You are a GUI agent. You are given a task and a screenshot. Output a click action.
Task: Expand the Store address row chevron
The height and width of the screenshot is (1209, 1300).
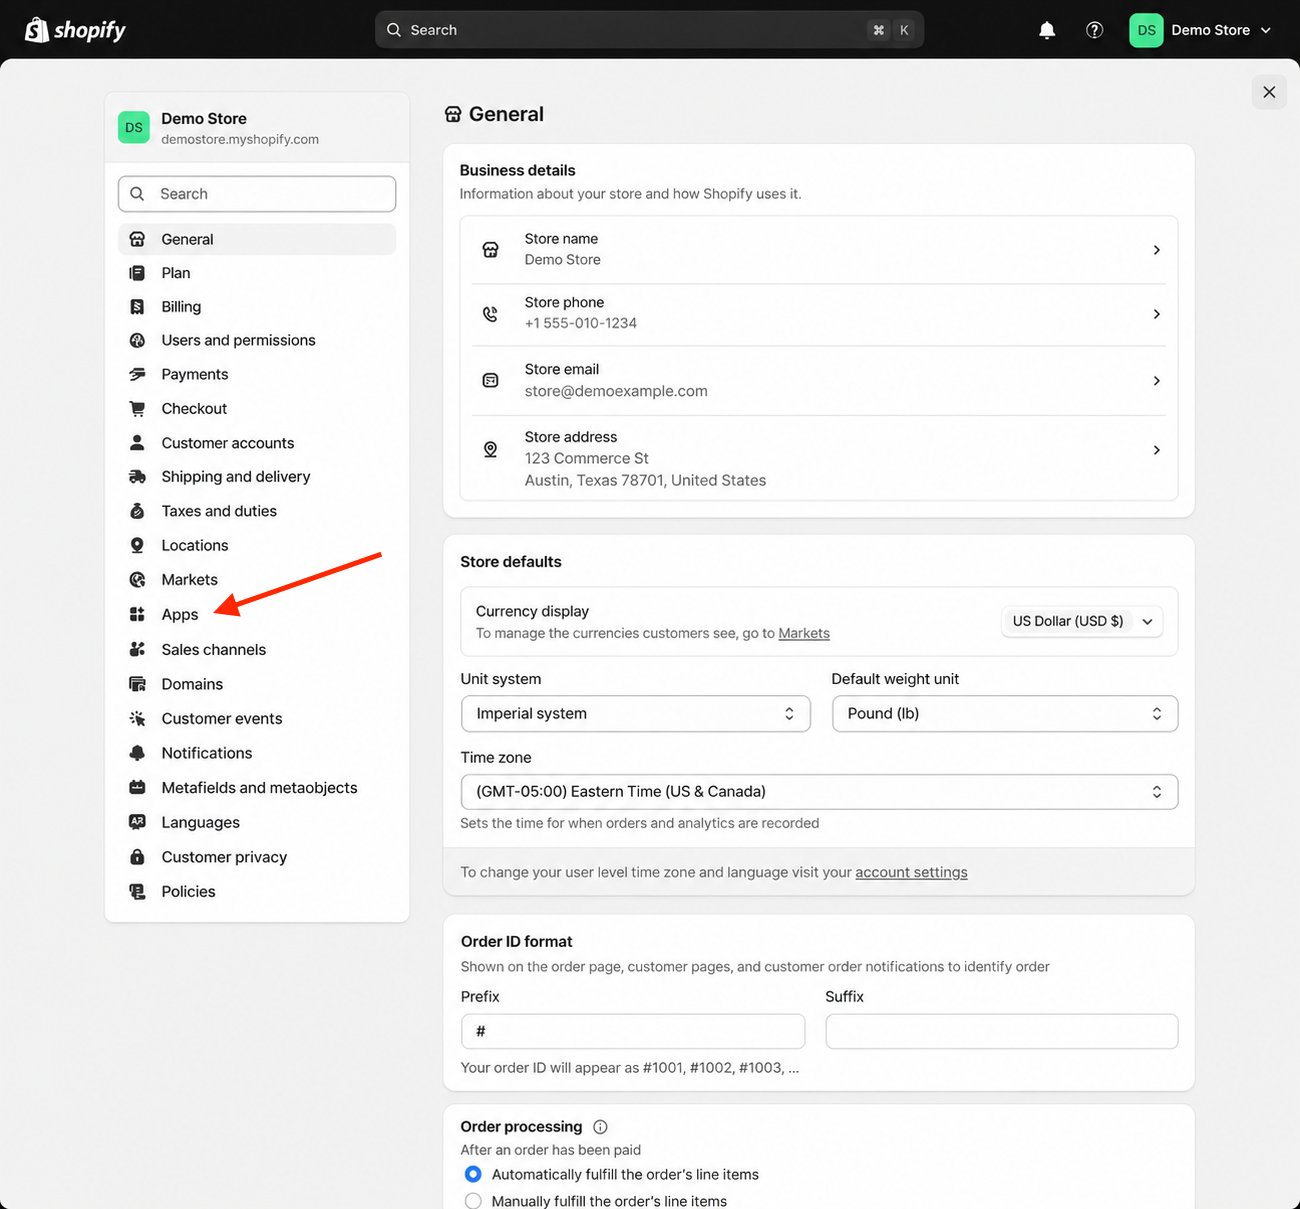[1156, 450]
